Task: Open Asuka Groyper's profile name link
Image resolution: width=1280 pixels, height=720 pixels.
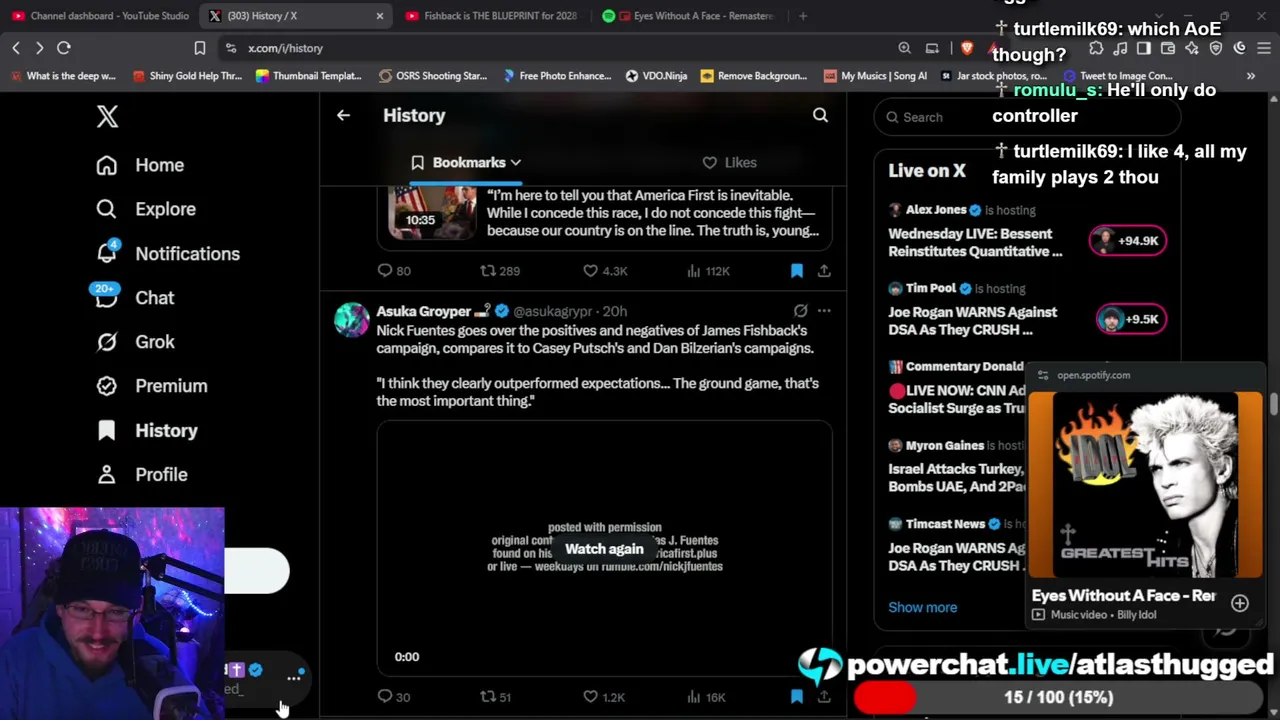Action: [424, 311]
